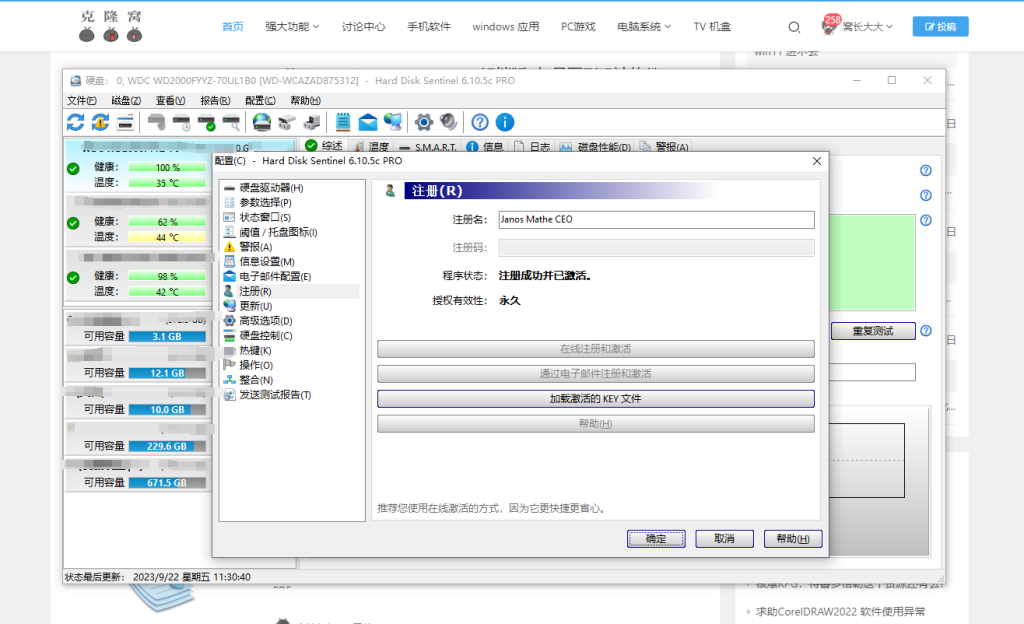Select 更新(U) in config tree
1024x624 pixels.
pos(255,306)
